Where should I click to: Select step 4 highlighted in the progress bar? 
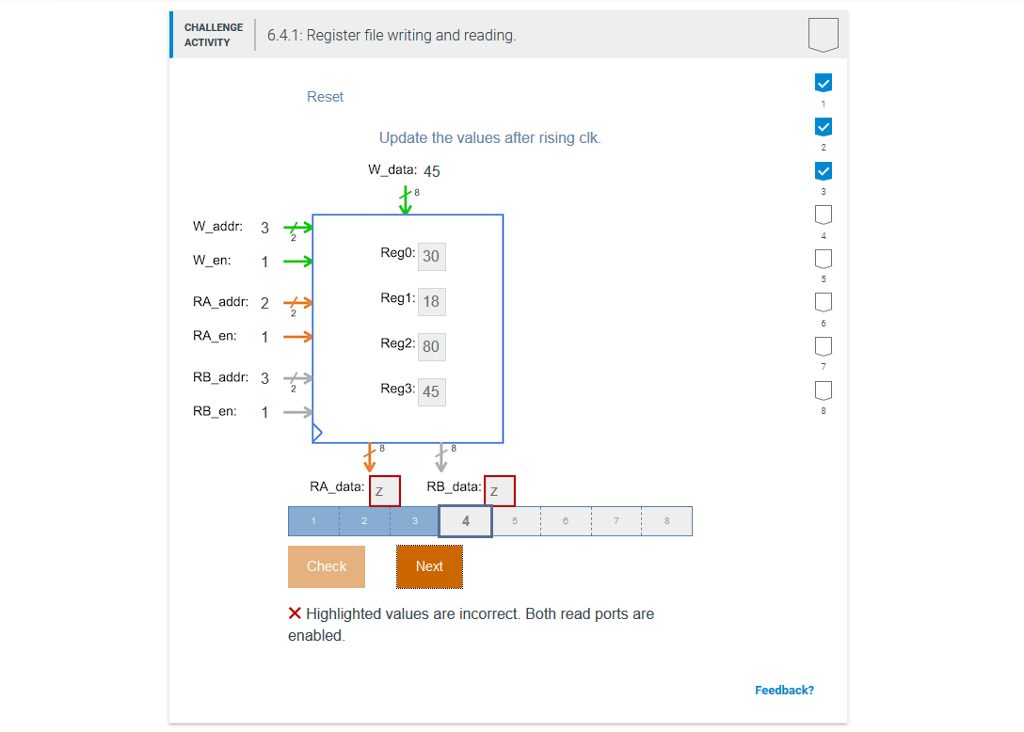coord(464,520)
